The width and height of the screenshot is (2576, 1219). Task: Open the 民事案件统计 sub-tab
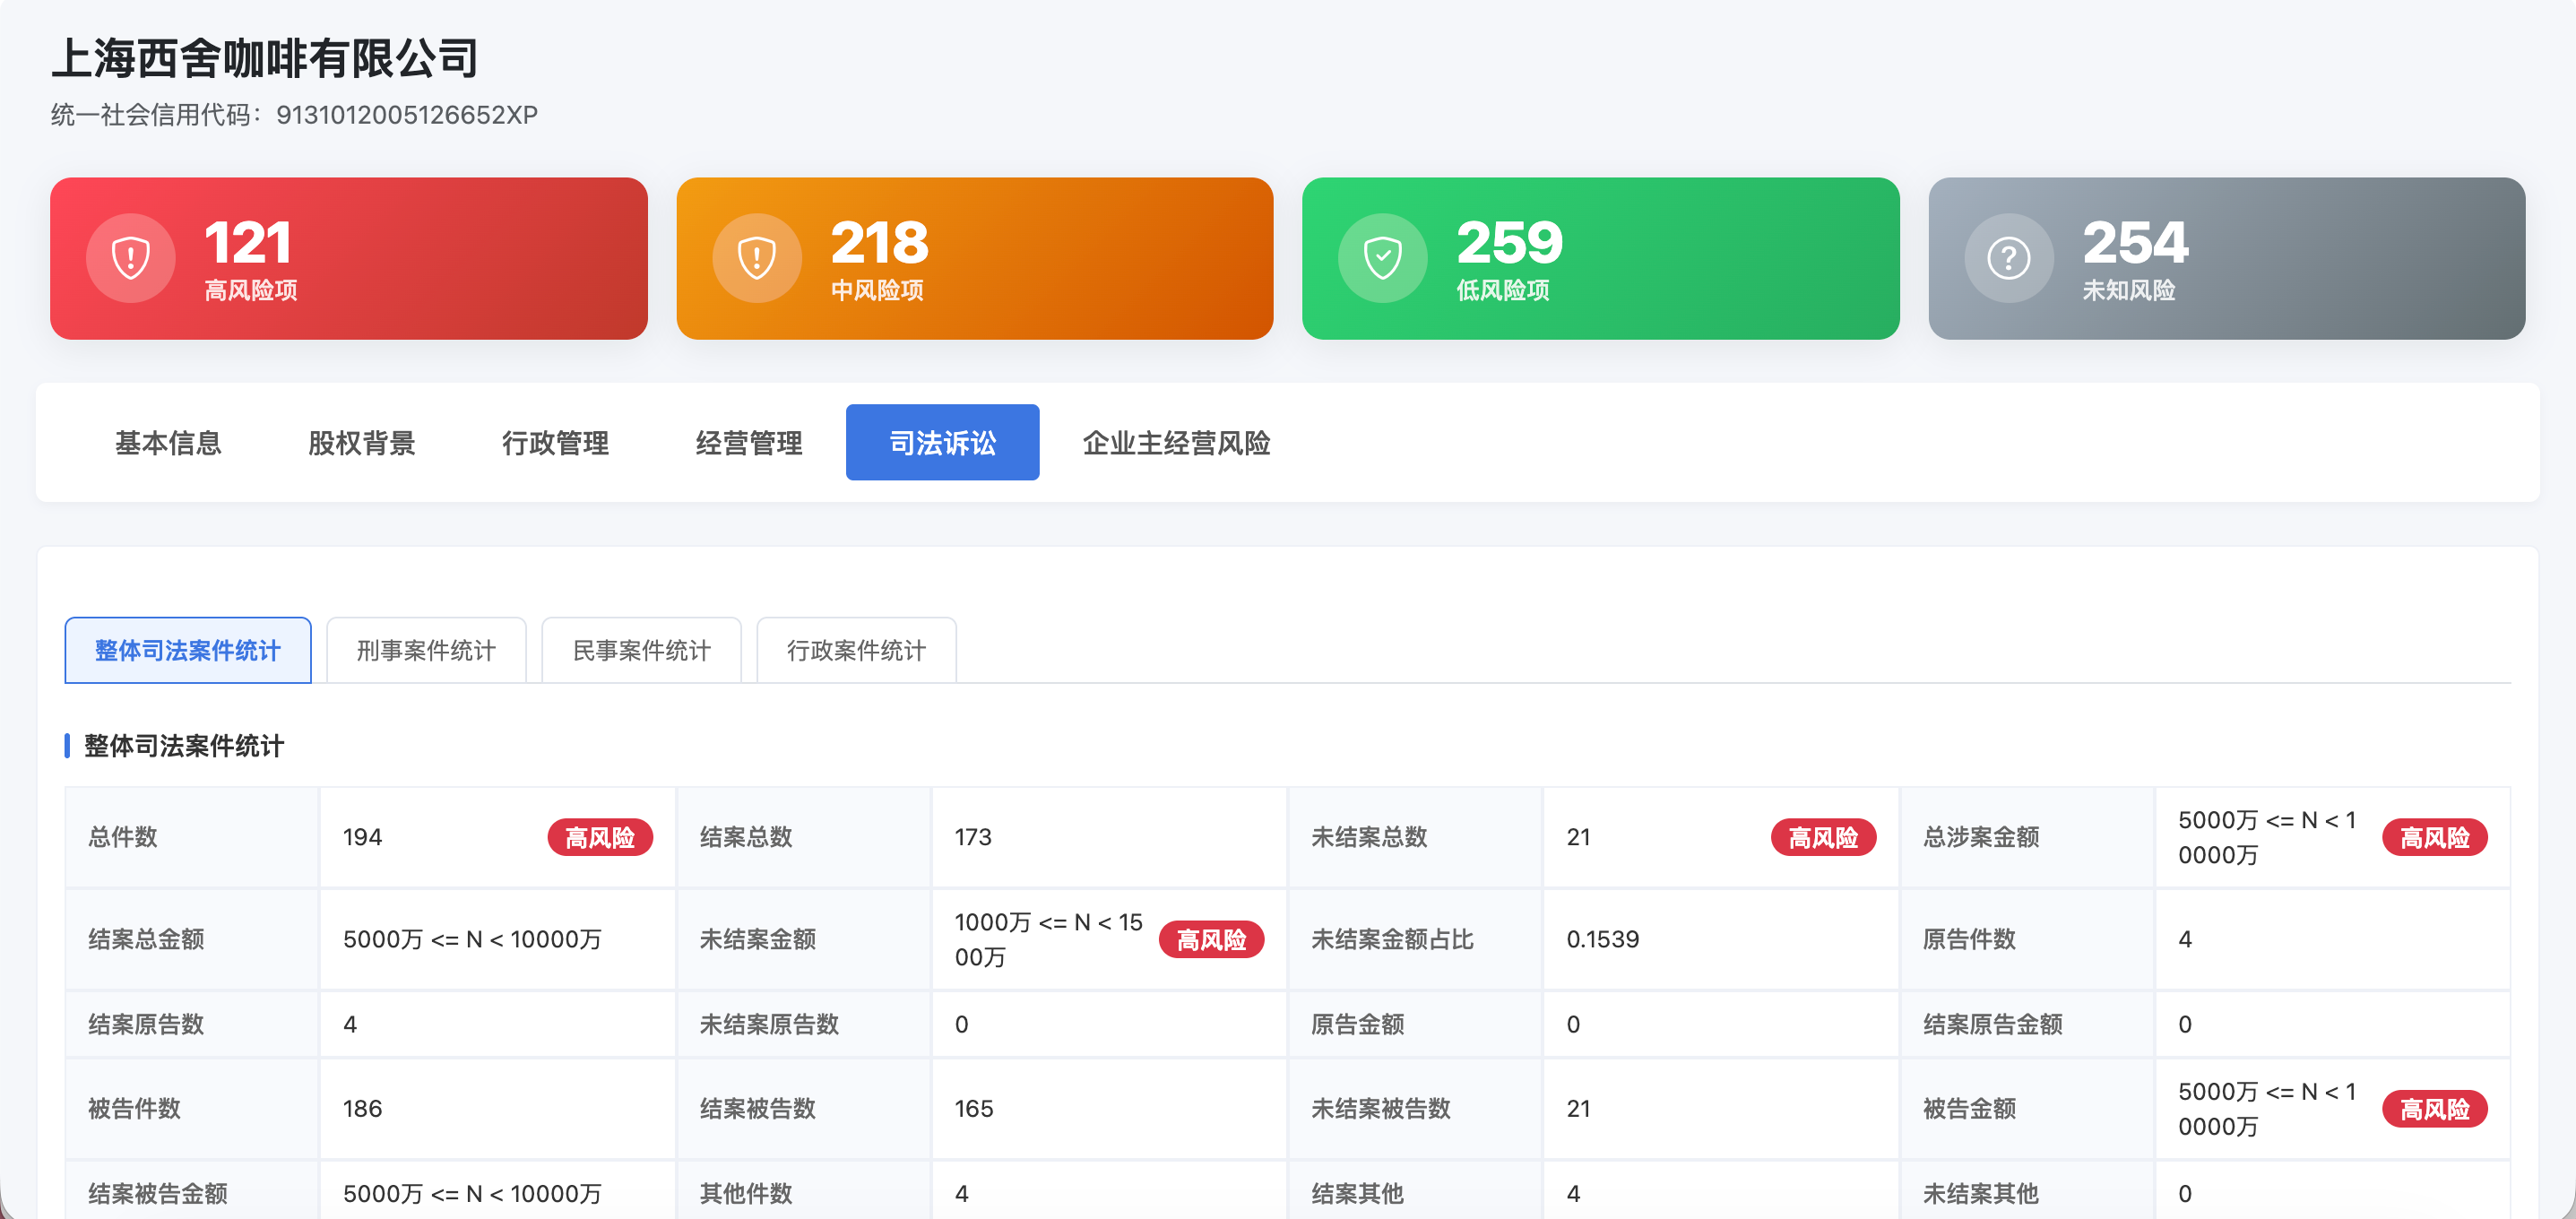pos(641,650)
